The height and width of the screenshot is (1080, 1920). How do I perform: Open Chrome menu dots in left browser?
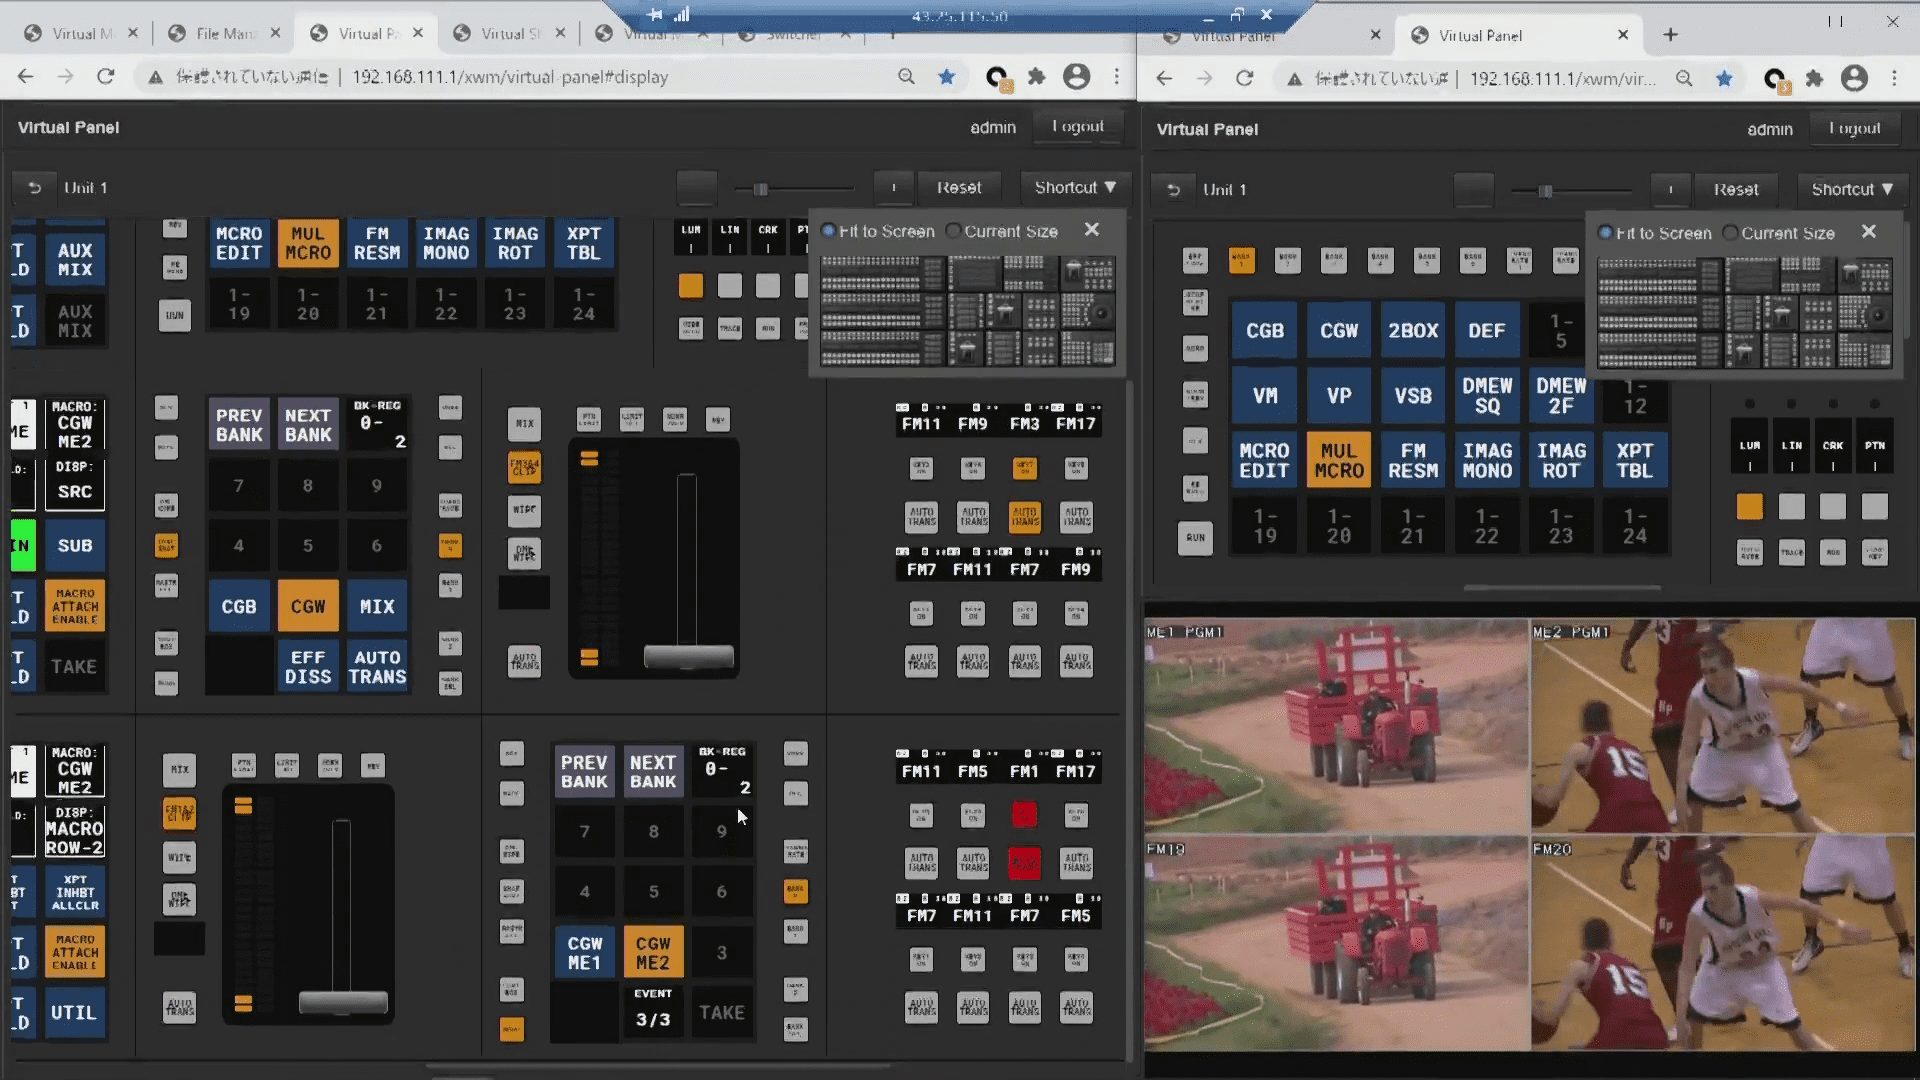[x=1117, y=77]
